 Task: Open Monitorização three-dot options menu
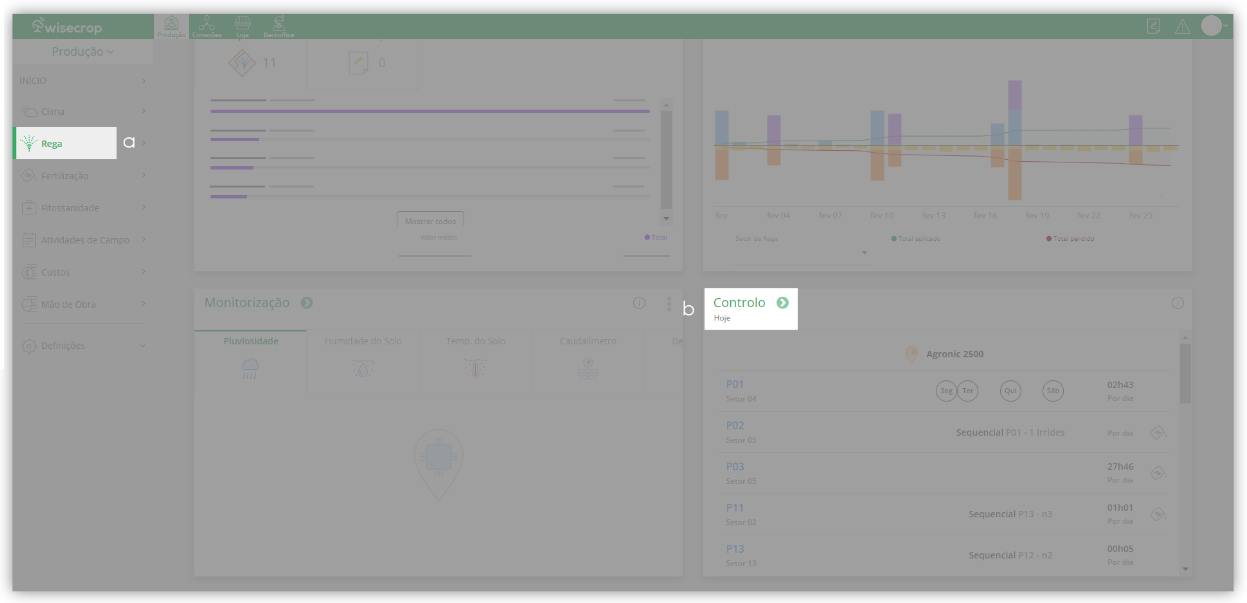(x=669, y=303)
